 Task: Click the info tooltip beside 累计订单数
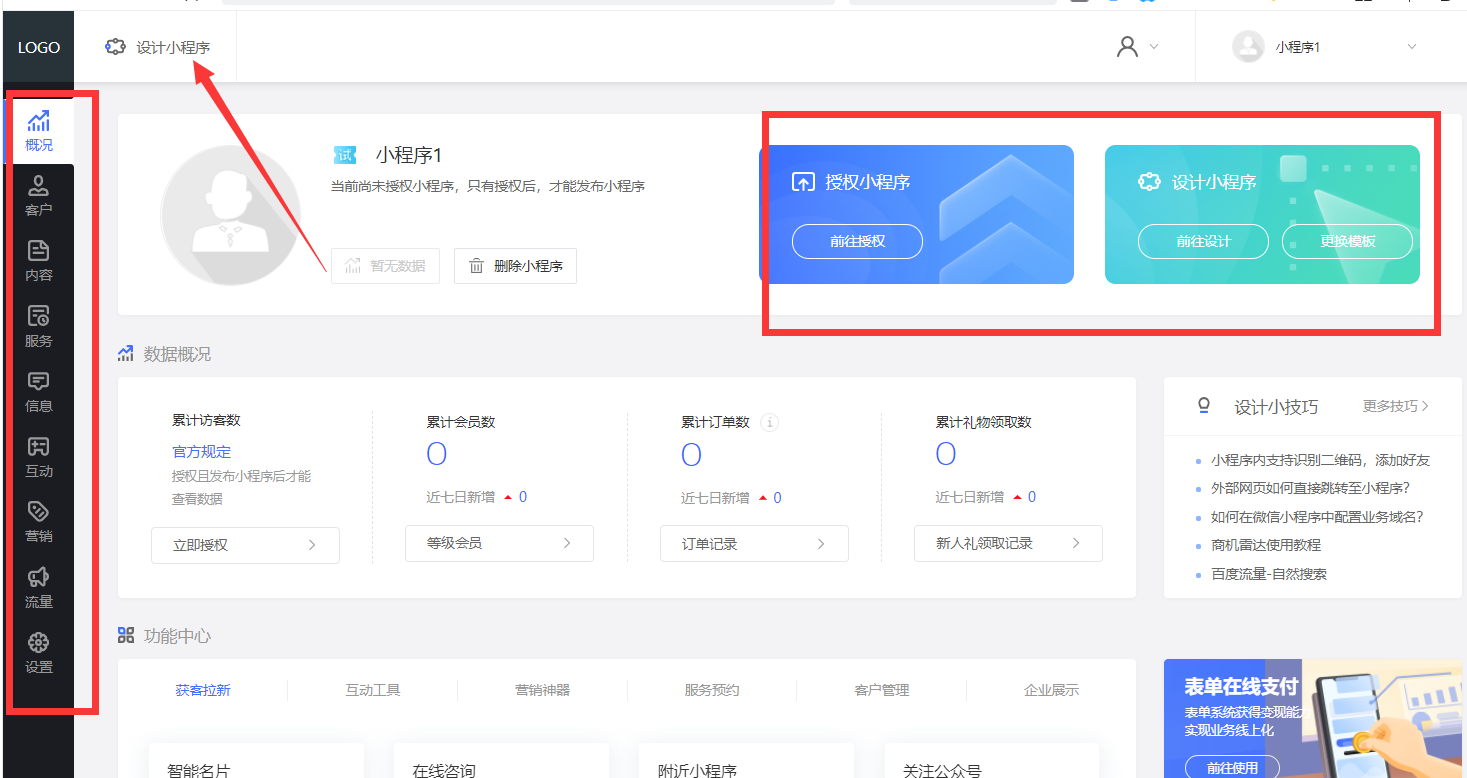tap(769, 422)
